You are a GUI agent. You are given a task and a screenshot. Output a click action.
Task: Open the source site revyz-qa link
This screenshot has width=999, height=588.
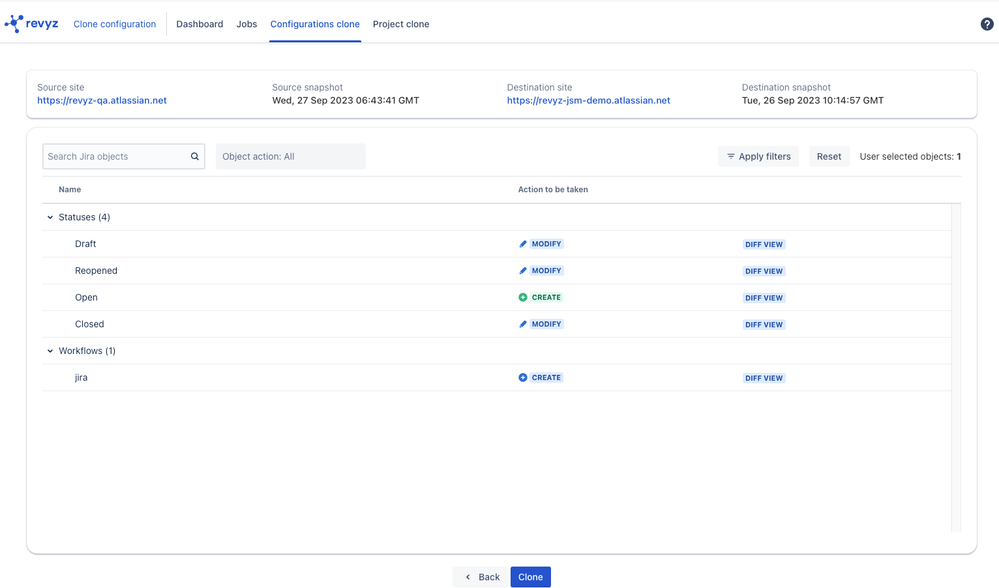(102, 101)
